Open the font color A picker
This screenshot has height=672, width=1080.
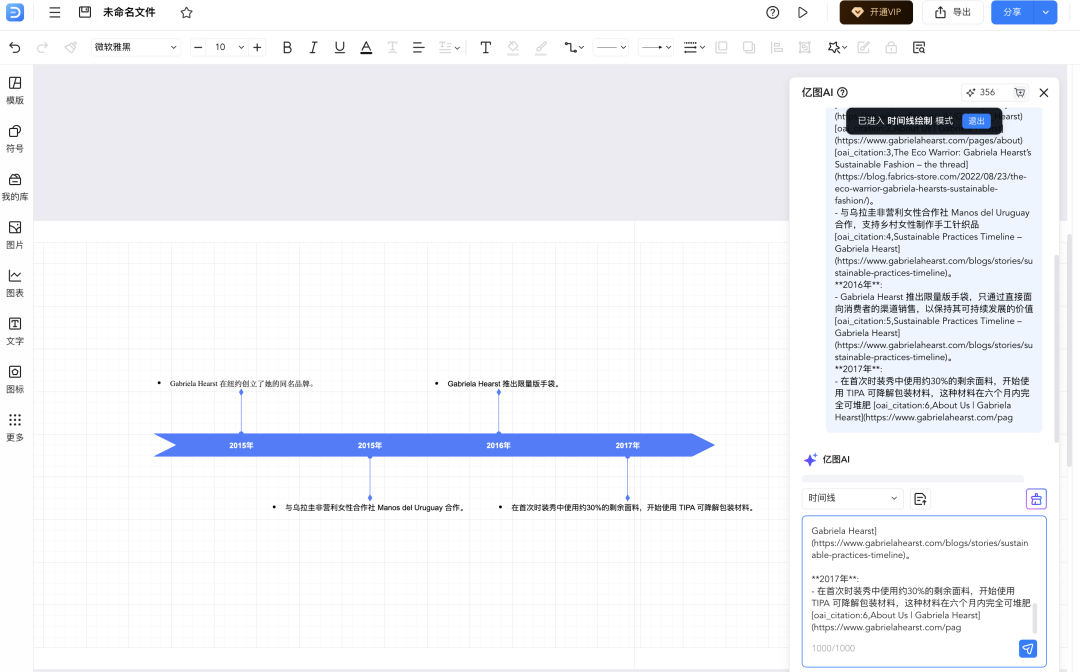pos(366,48)
